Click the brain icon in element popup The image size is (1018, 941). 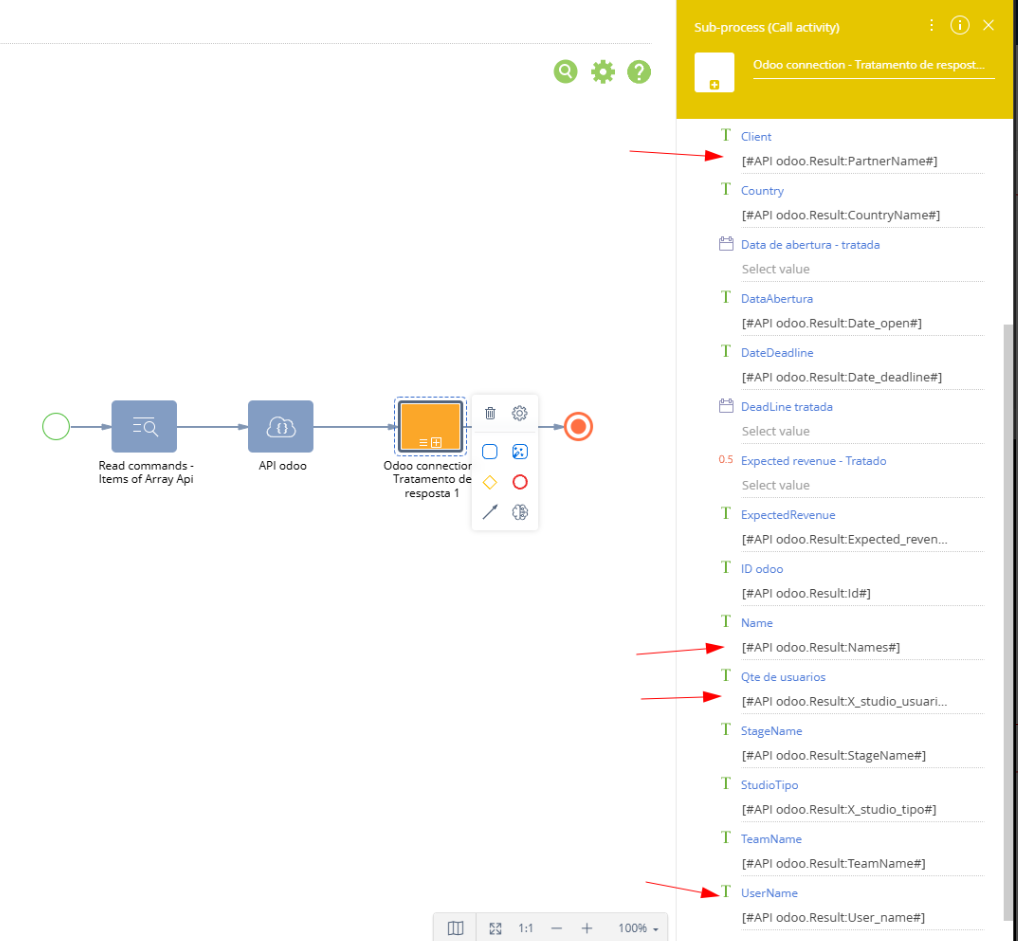pyautogui.click(x=519, y=512)
